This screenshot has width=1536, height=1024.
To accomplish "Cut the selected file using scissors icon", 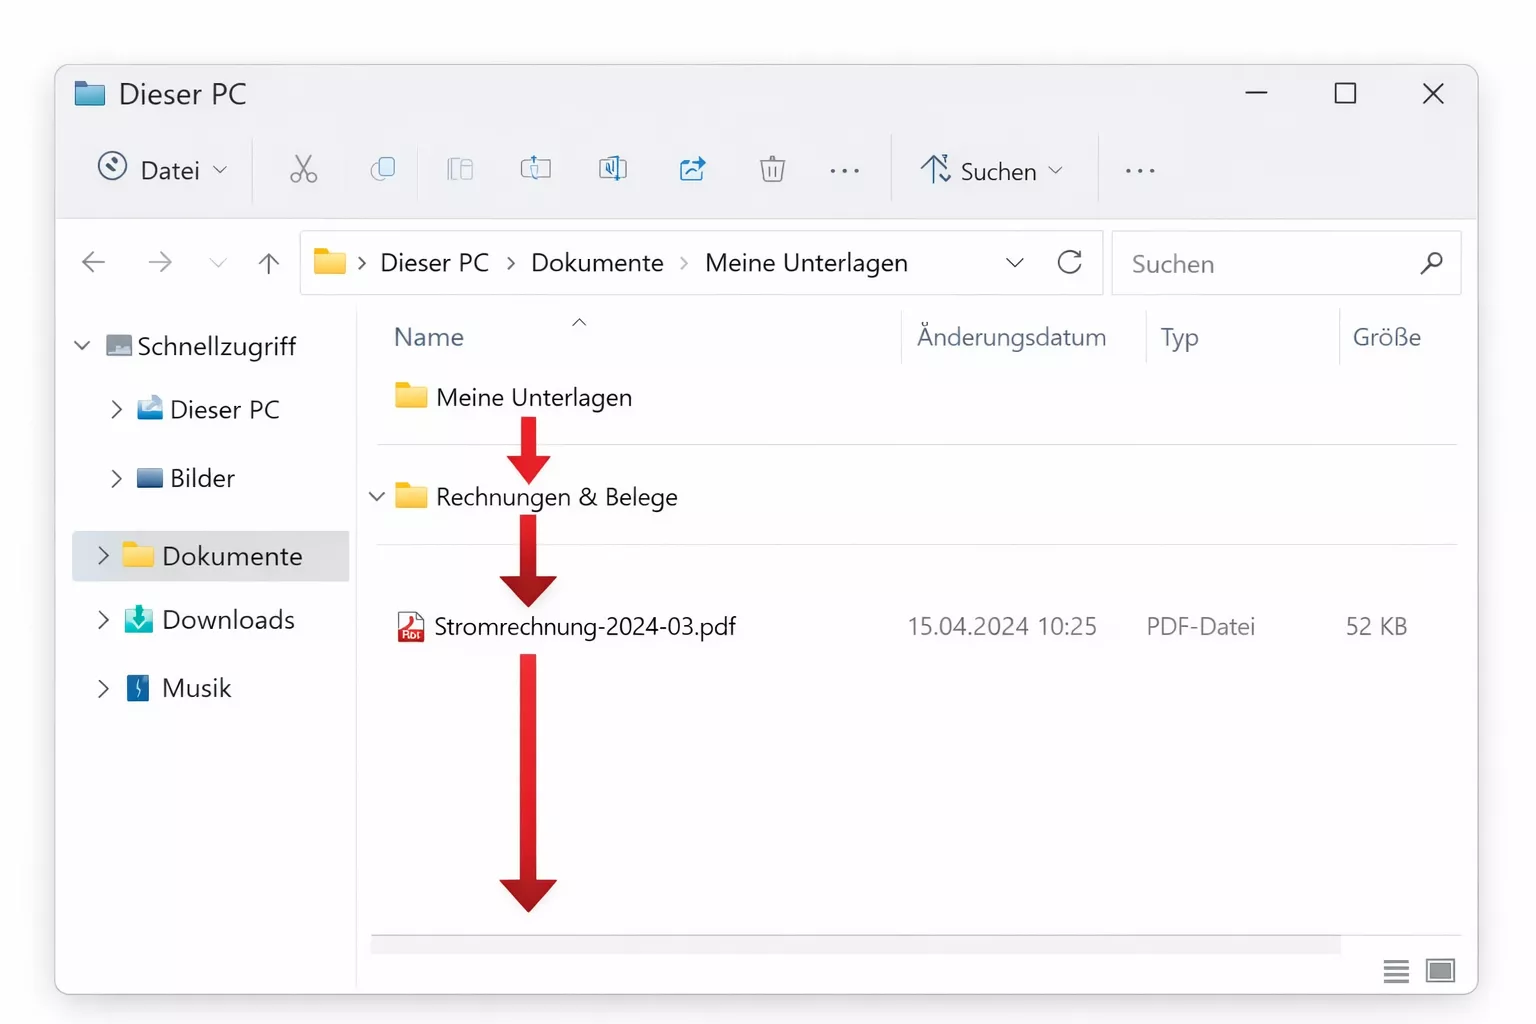I will pyautogui.click(x=303, y=169).
